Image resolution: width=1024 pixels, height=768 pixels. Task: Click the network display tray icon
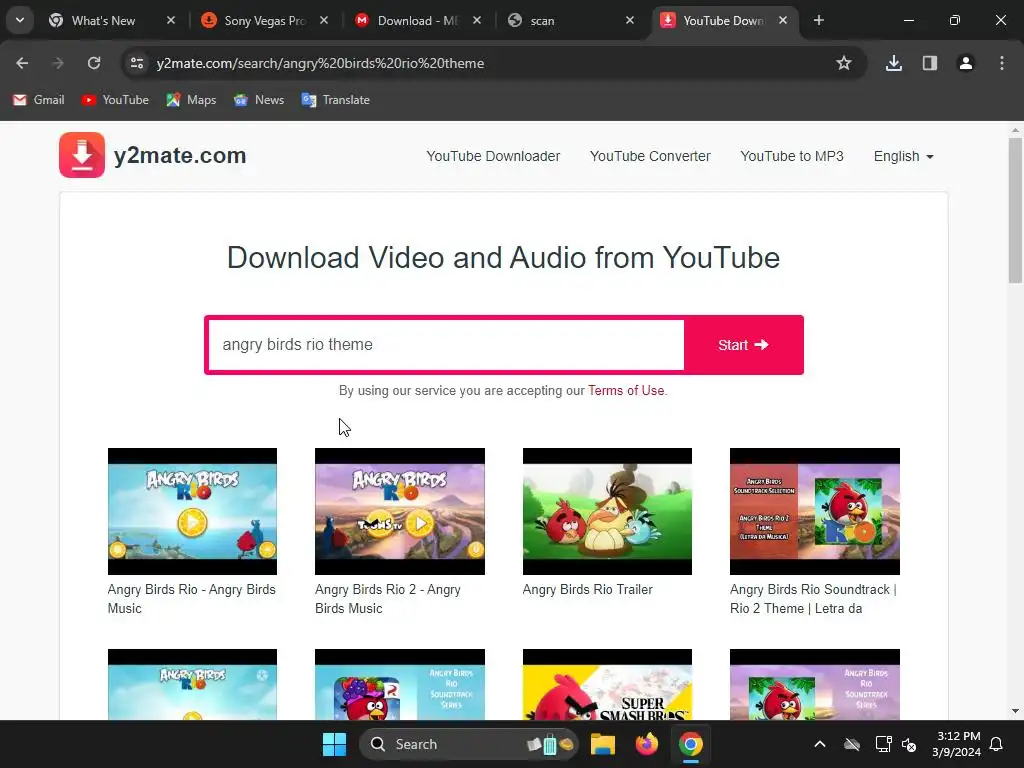coord(883,744)
